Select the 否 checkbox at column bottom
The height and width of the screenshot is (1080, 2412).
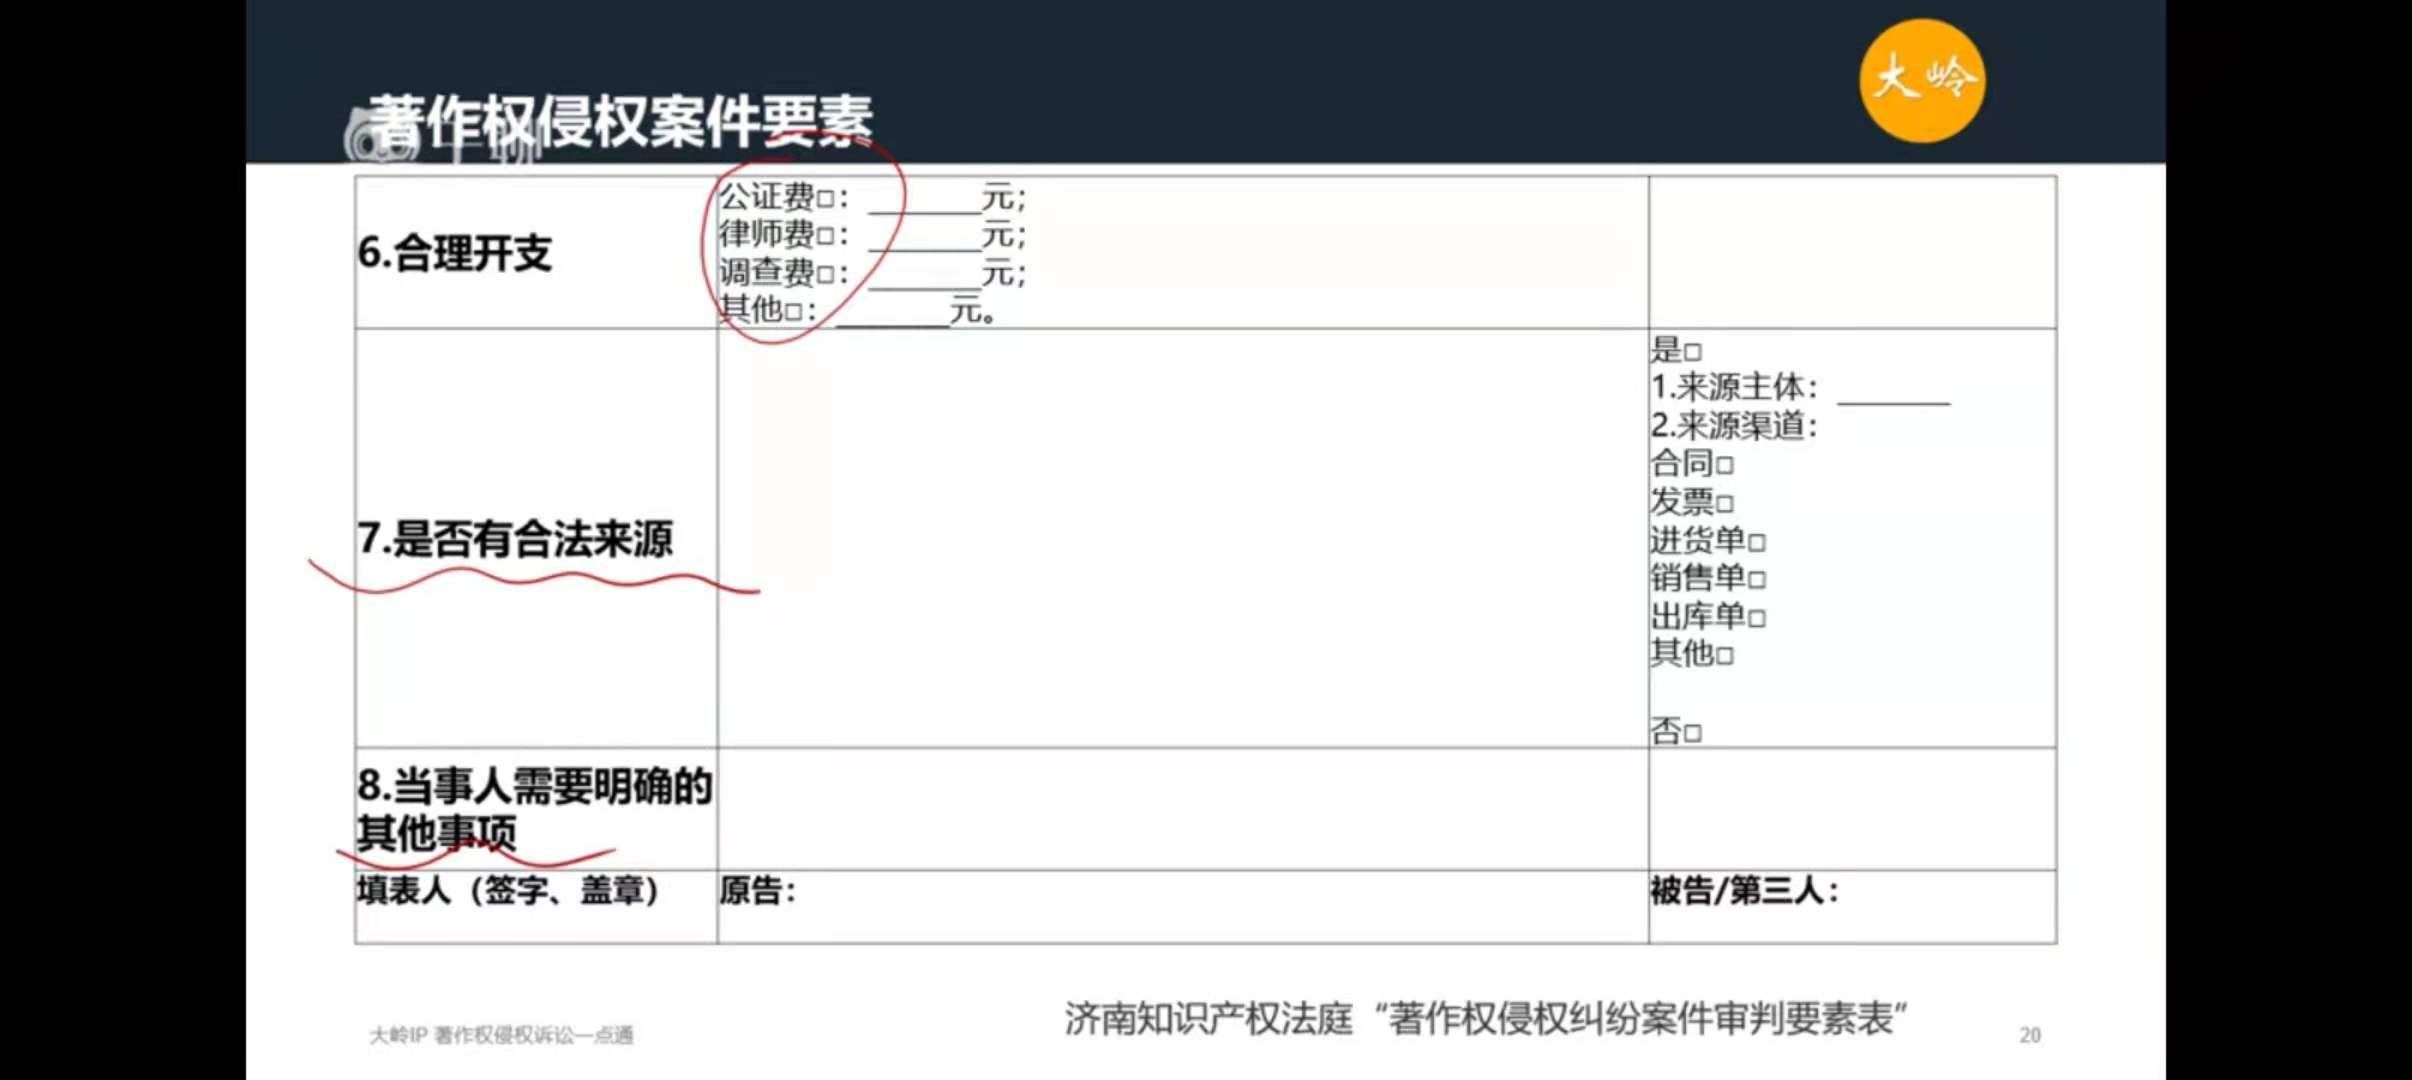pyautogui.click(x=1692, y=733)
